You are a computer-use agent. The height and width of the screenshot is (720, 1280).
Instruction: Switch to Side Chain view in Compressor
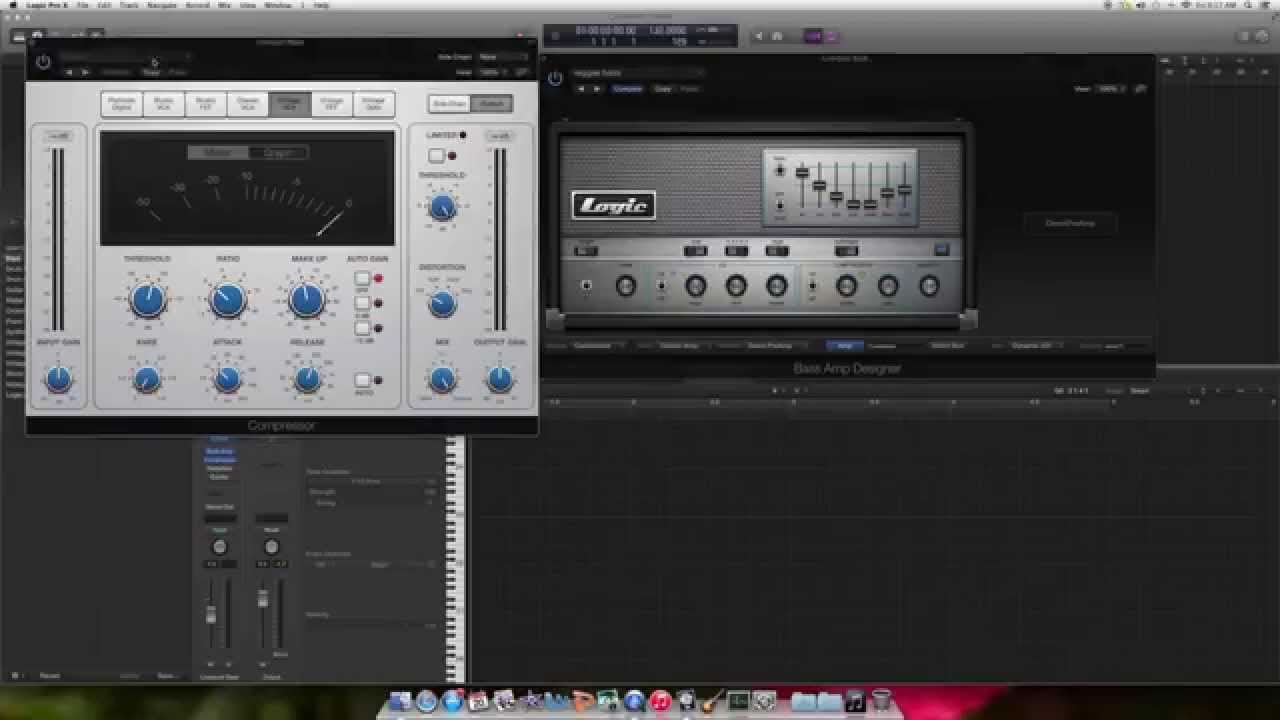click(449, 103)
